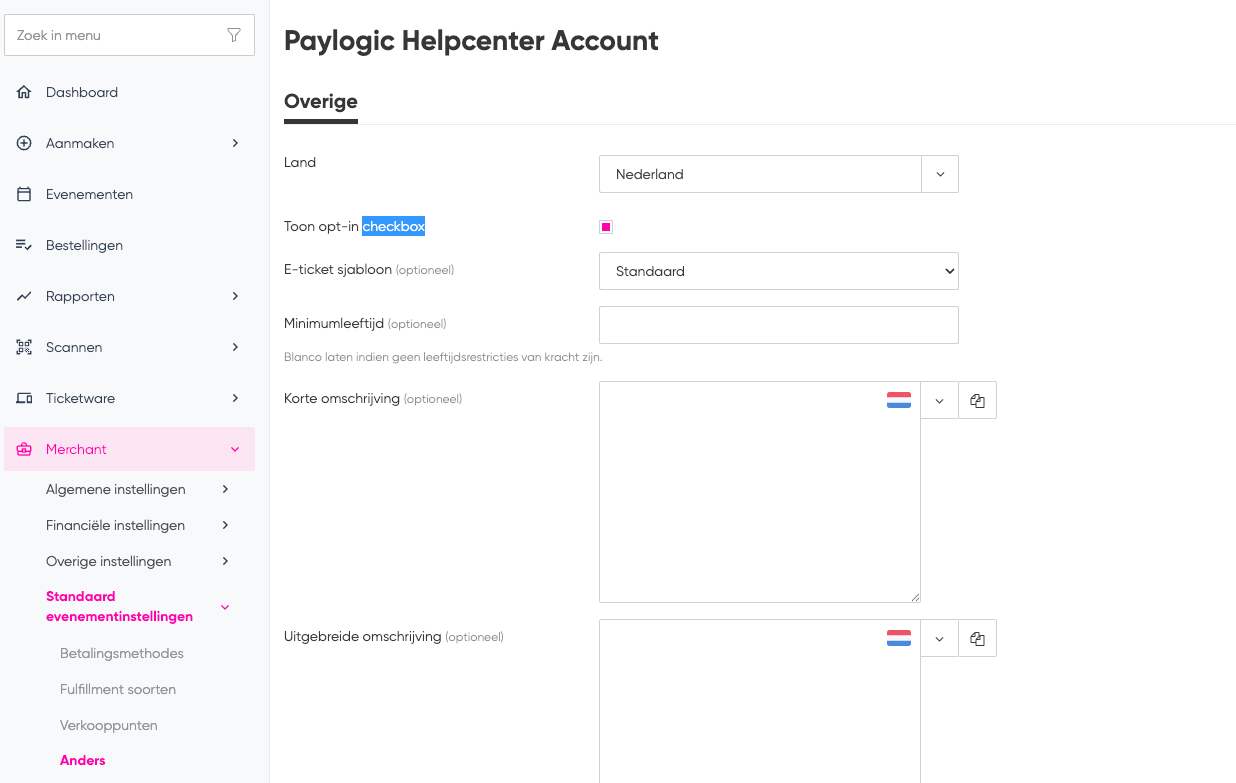Click Dutch flag in Uitgebreide omschrijving
Image resolution: width=1236 pixels, height=783 pixels.
click(899, 638)
